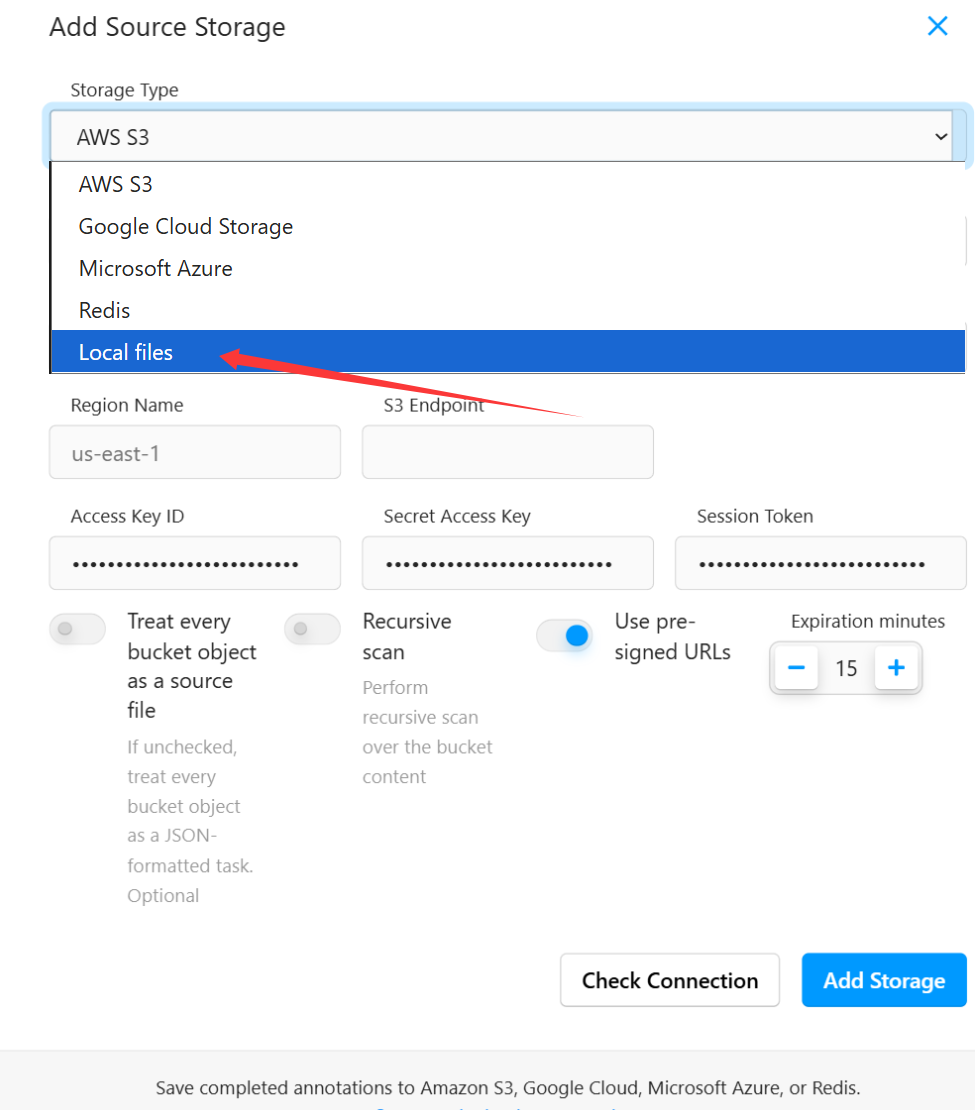Choose Local files storage option
The image size is (975, 1110).
coord(508,352)
